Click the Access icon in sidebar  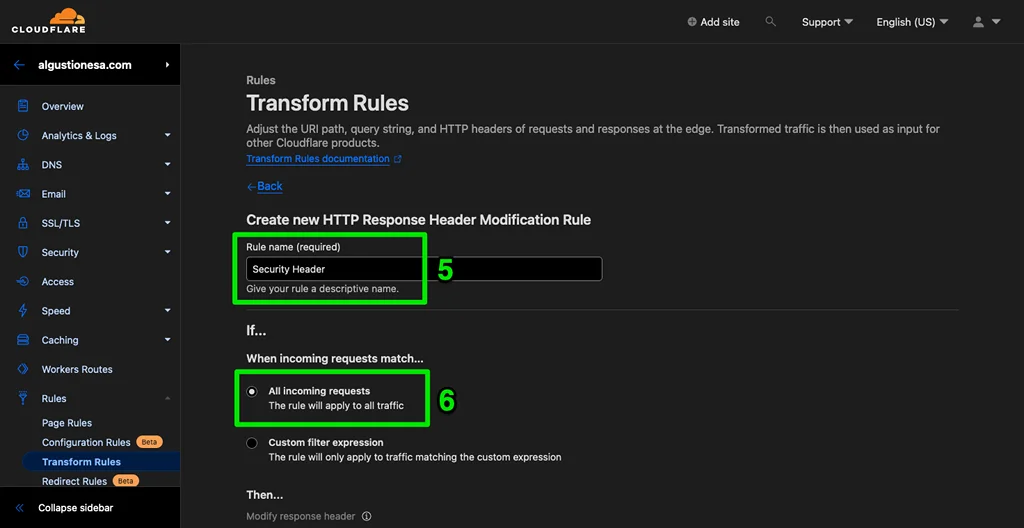click(x=23, y=282)
